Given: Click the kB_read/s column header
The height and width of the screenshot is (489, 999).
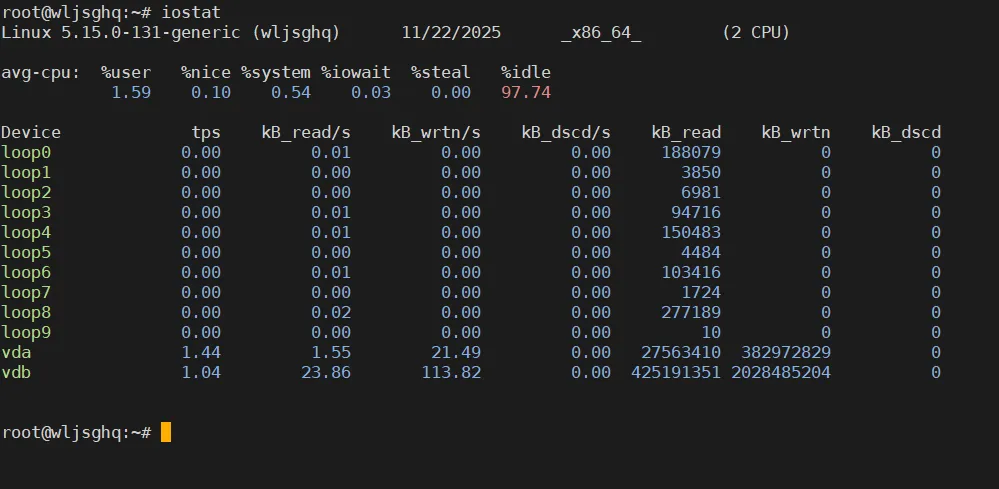Looking at the screenshot, I should (x=306, y=132).
